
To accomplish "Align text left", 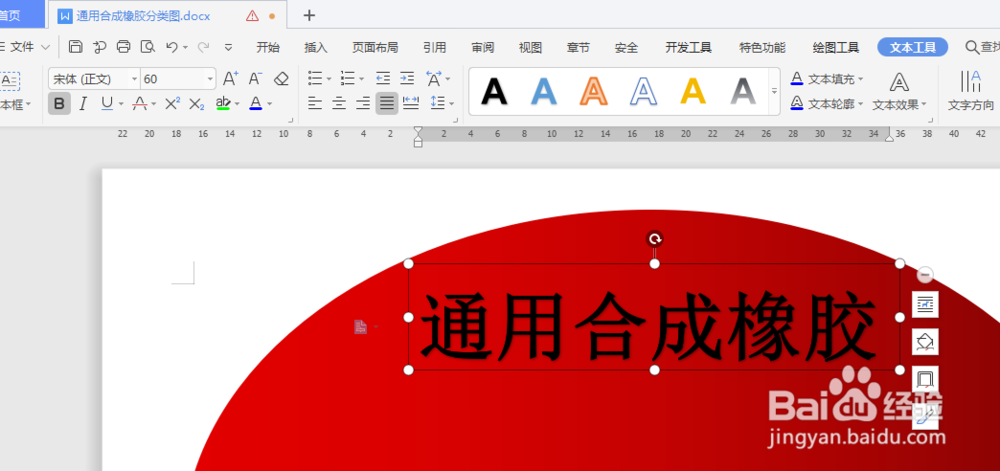I will [x=314, y=103].
